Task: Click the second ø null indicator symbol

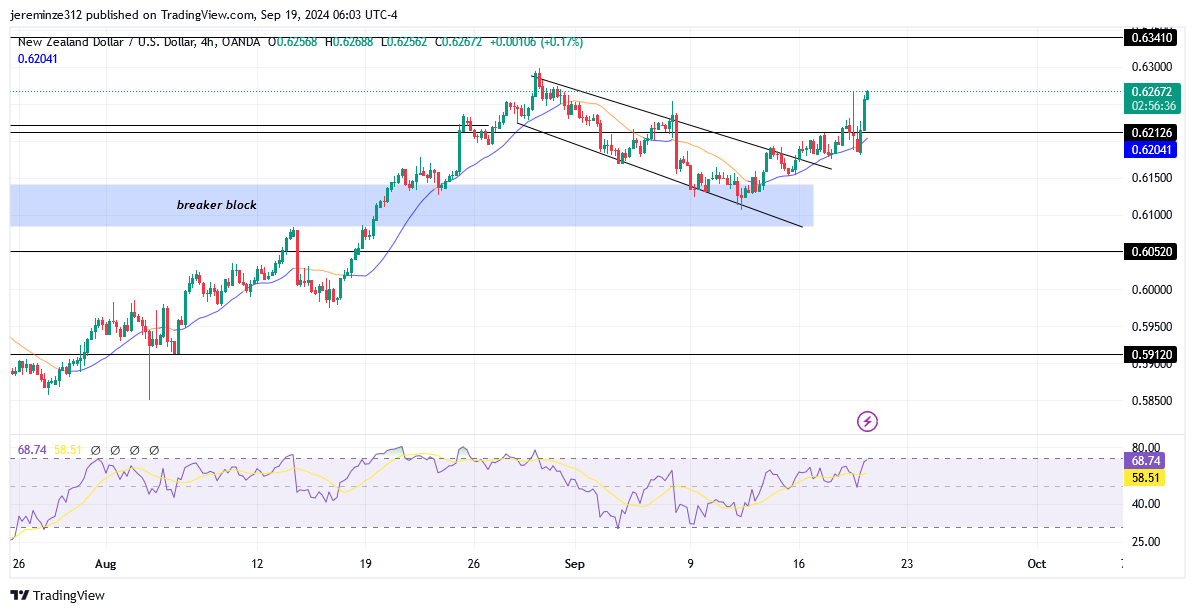Action: [115, 450]
